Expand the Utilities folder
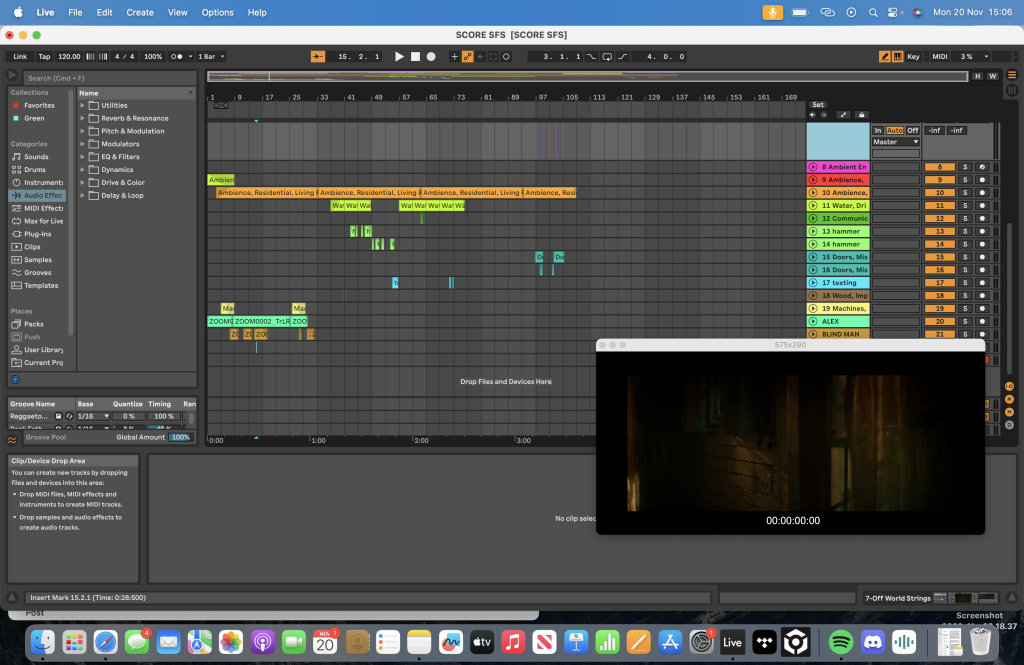This screenshot has height=665, width=1024. pos(83,105)
